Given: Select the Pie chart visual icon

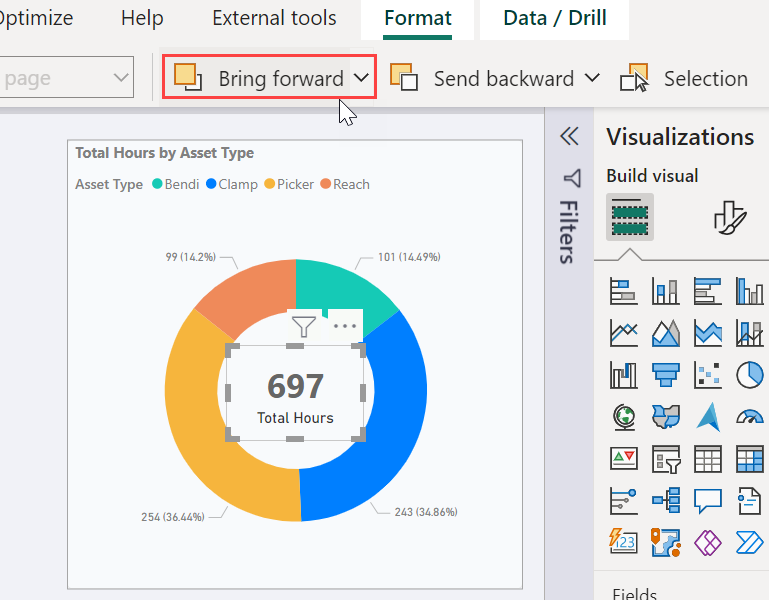Looking at the screenshot, I should (x=749, y=375).
